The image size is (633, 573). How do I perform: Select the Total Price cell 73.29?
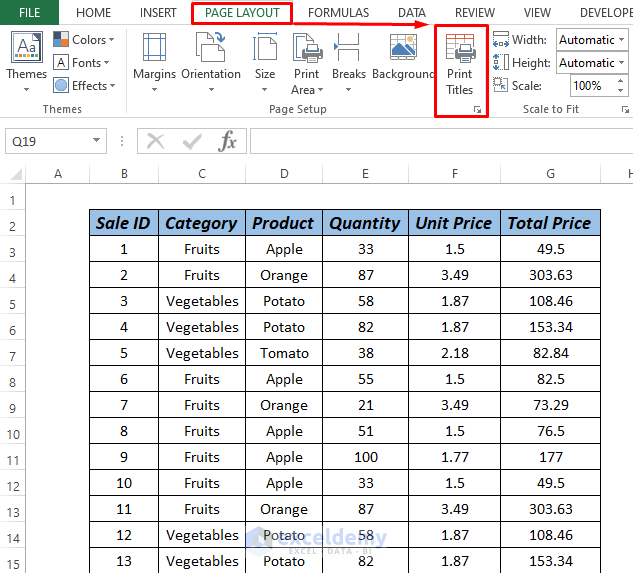pos(551,405)
